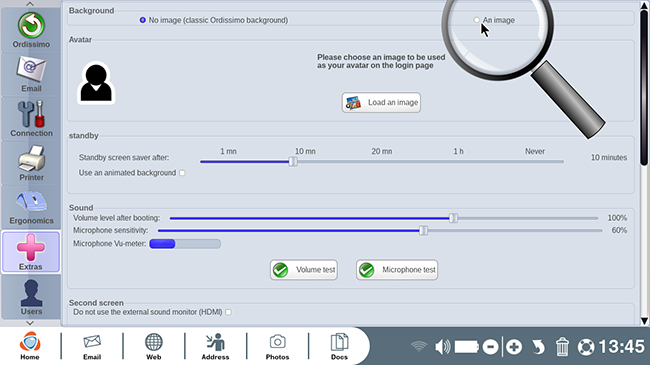The image size is (650, 365).
Task: Select No image classic background option
Action: (x=214, y=20)
